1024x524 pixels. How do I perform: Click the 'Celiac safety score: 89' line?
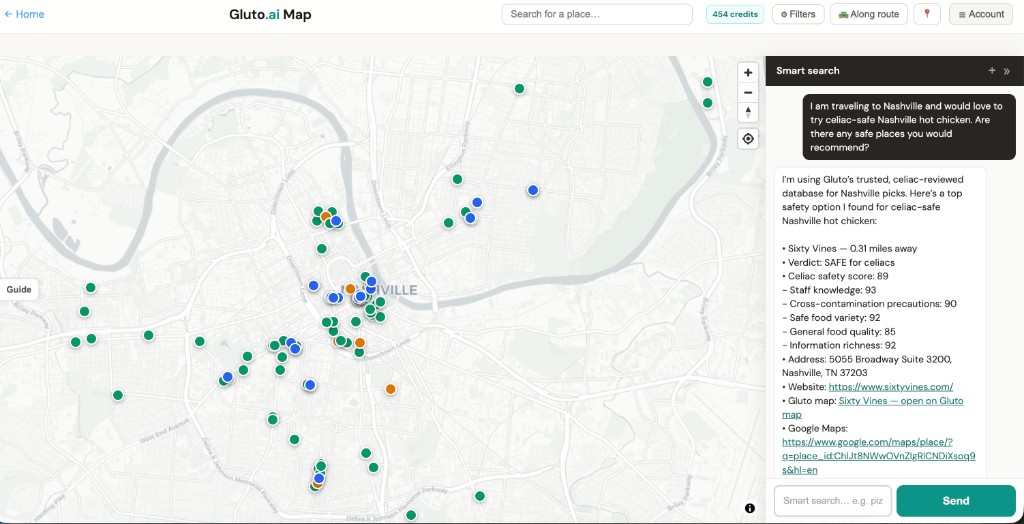835,276
